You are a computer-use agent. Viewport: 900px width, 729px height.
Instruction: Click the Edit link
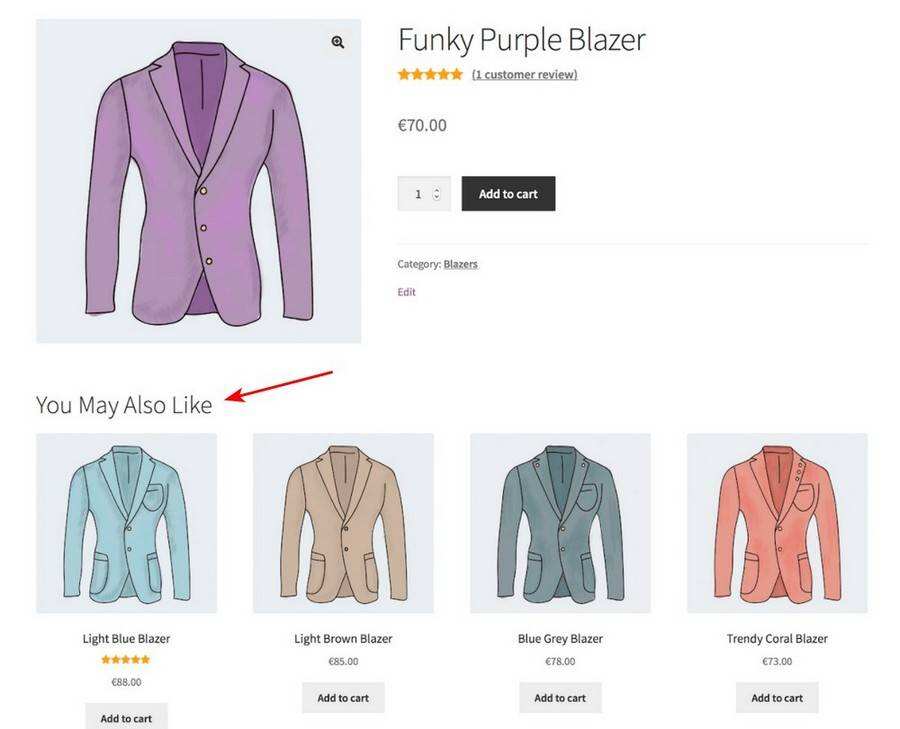406,292
